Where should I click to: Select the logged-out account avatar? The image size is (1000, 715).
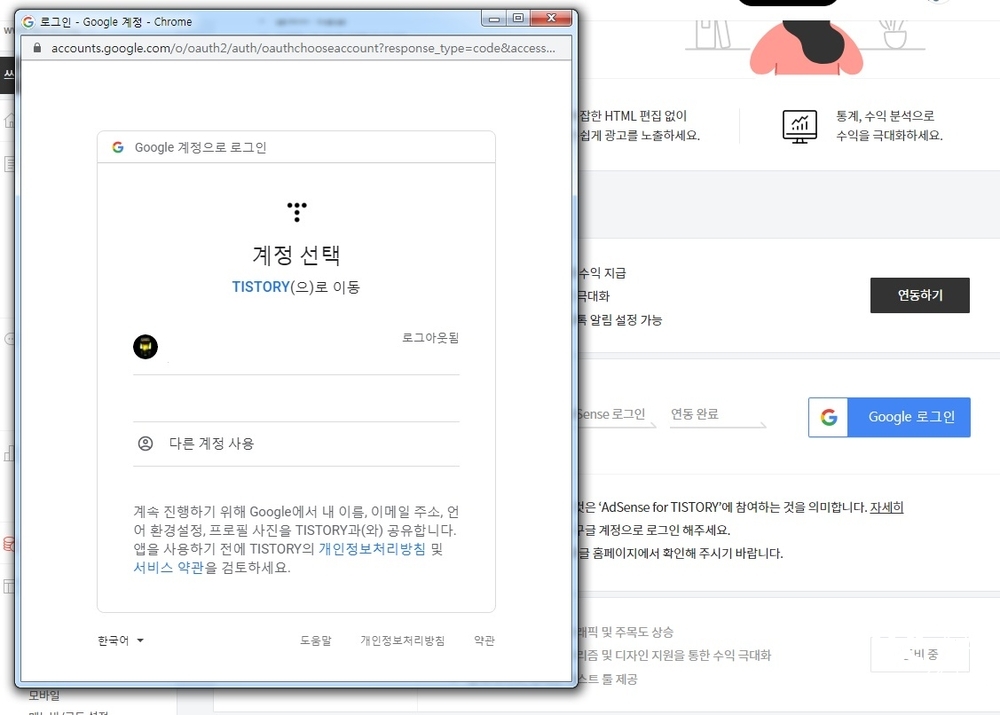145,346
